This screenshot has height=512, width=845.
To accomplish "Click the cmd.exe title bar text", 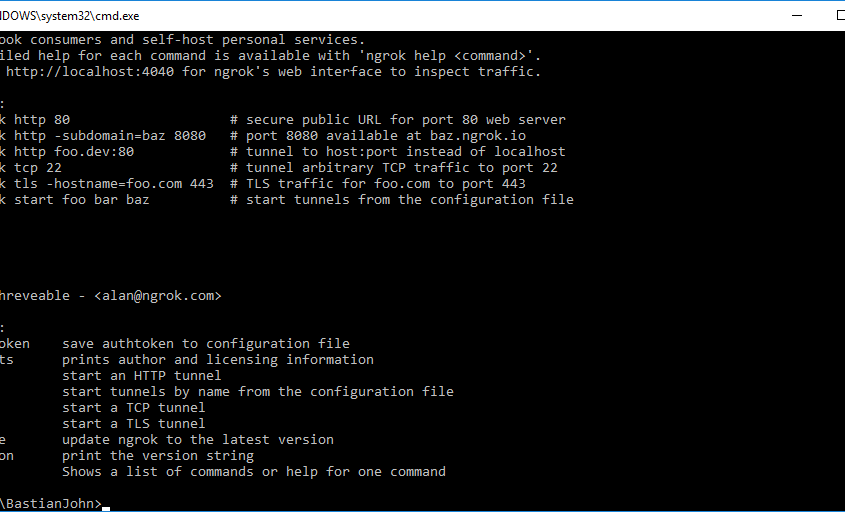I will coord(70,16).
